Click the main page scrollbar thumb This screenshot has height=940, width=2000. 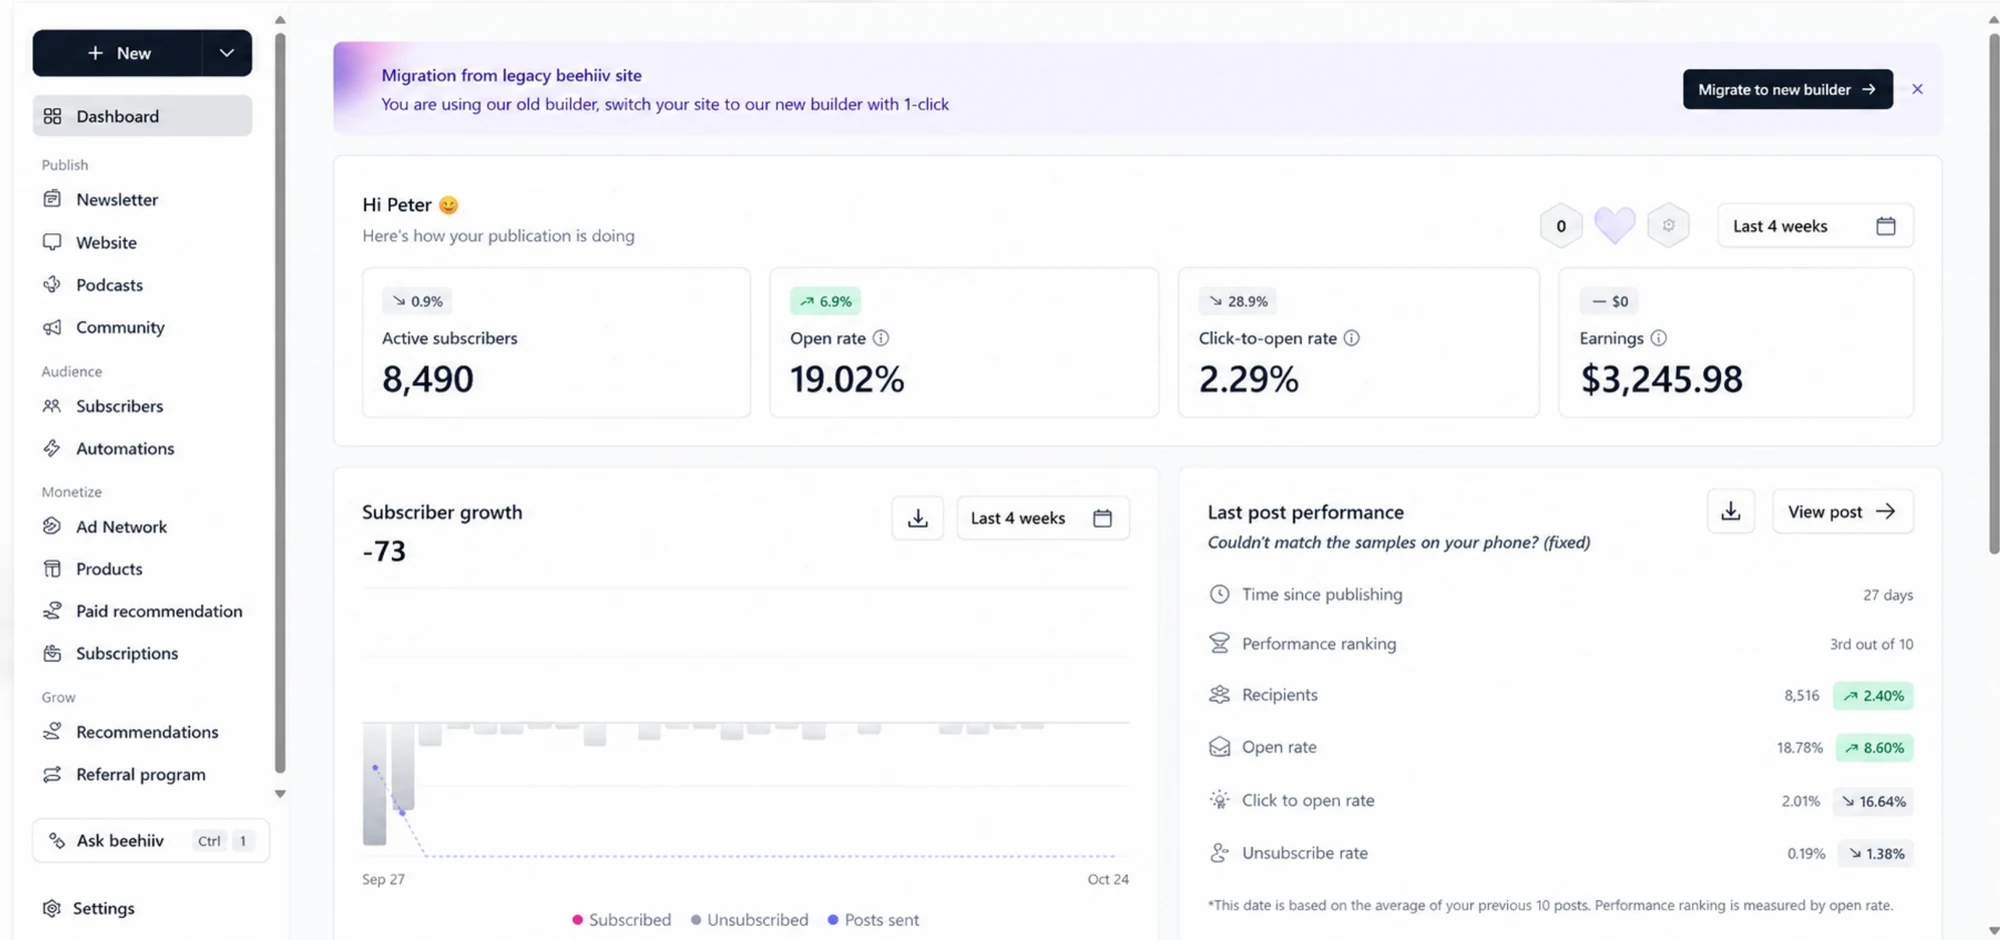click(1993, 295)
